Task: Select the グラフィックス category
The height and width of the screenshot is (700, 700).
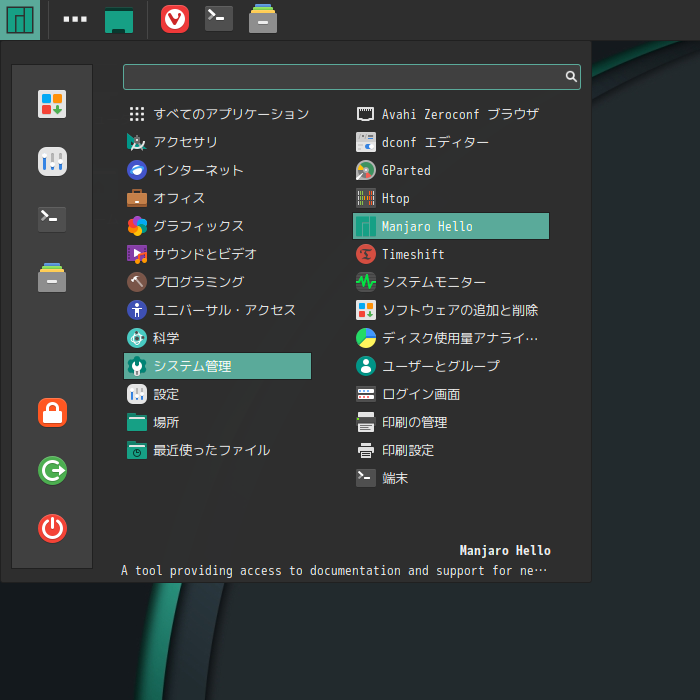Action: tap(197, 226)
